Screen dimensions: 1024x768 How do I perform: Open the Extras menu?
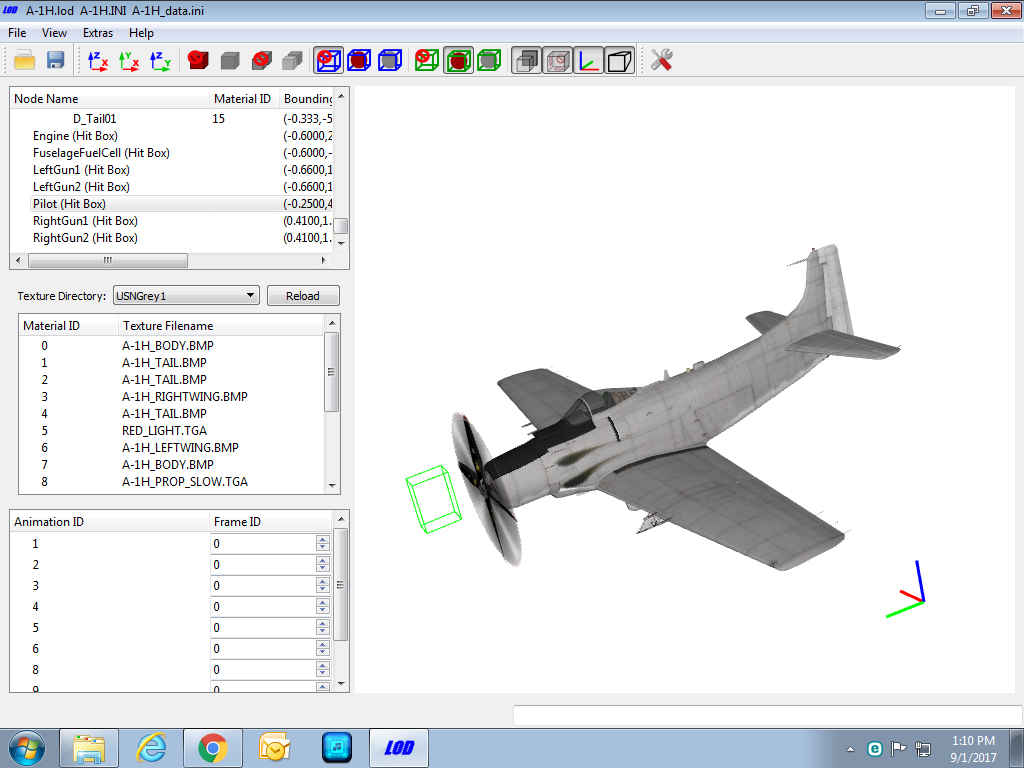(98, 33)
